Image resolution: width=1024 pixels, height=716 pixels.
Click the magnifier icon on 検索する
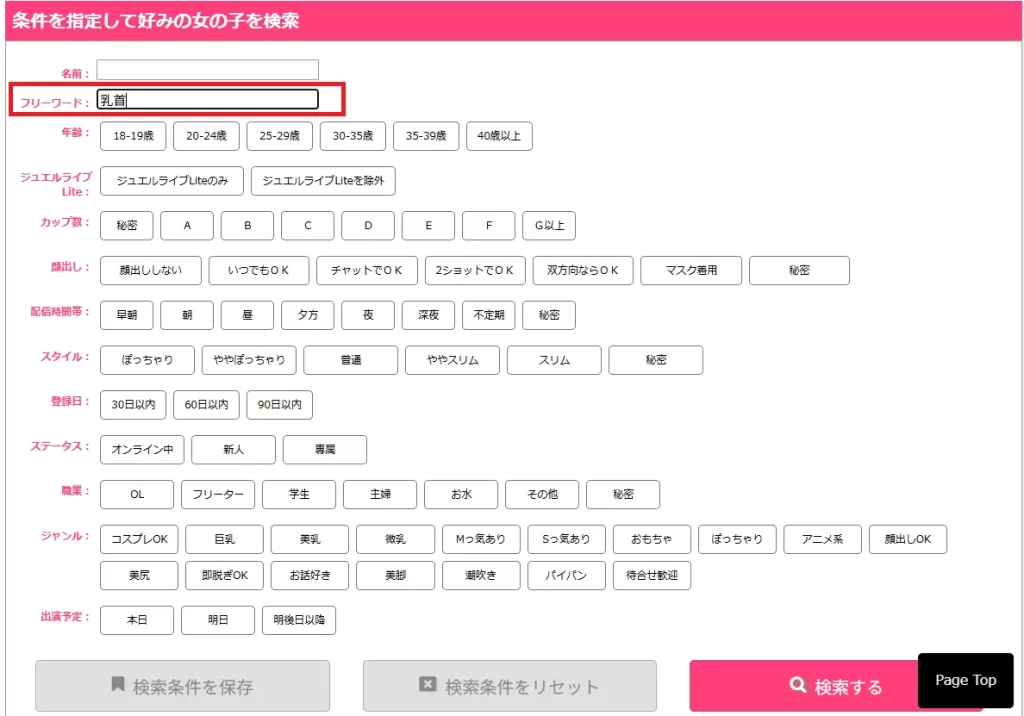click(797, 686)
